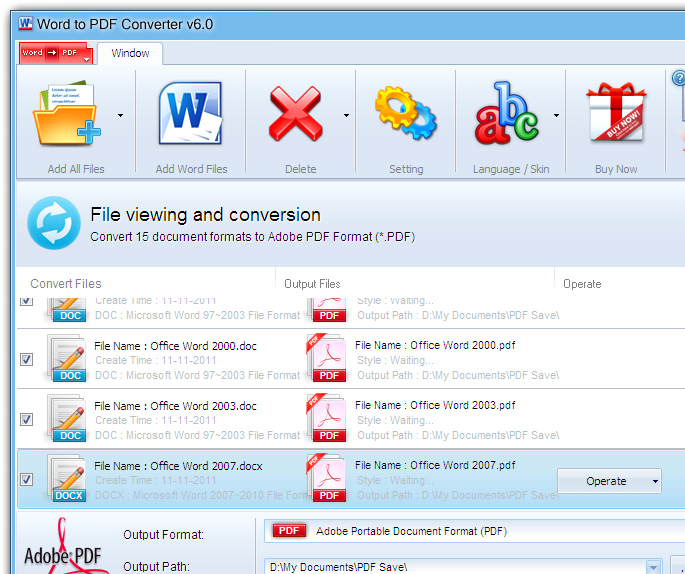Click the Add Word Files label
The width and height of the screenshot is (685, 574).
[x=191, y=169]
